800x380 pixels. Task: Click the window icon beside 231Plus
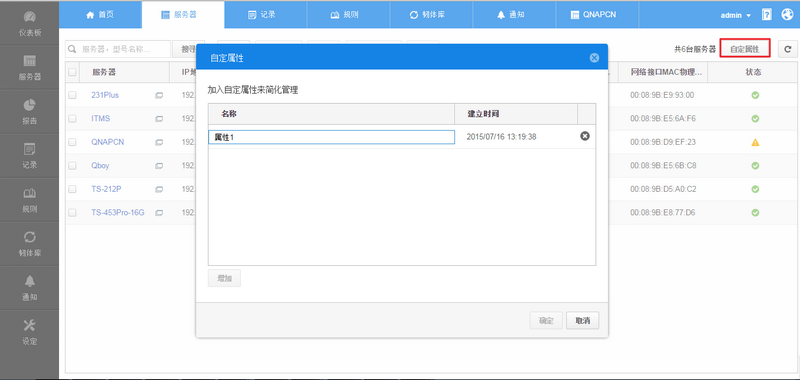(159, 95)
